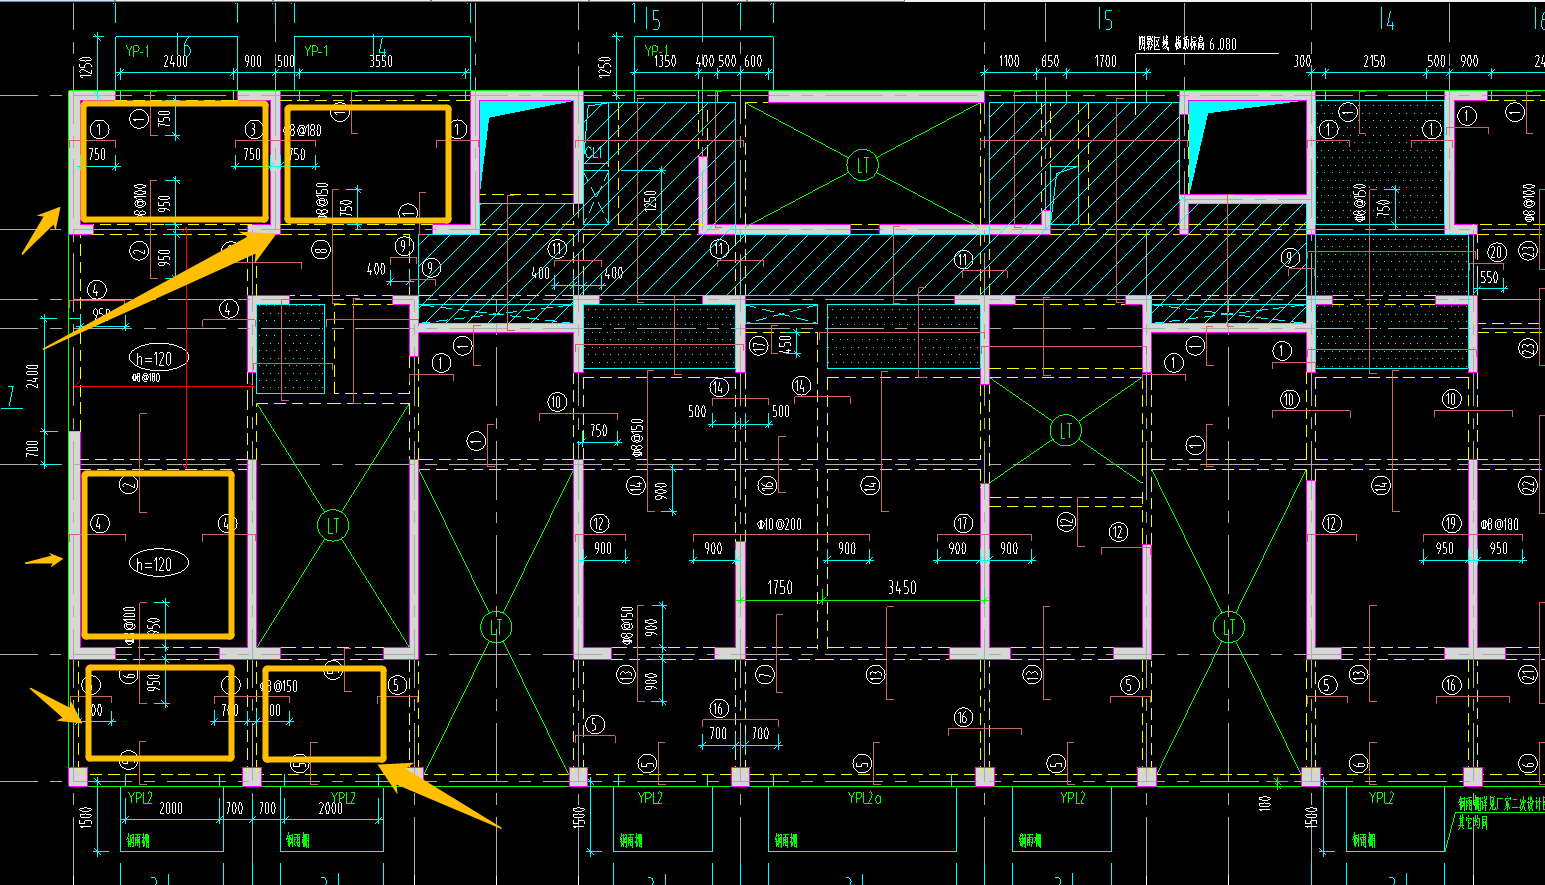Click the 3450 dimension text
The width and height of the screenshot is (1545, 885).
pos(902,588)
